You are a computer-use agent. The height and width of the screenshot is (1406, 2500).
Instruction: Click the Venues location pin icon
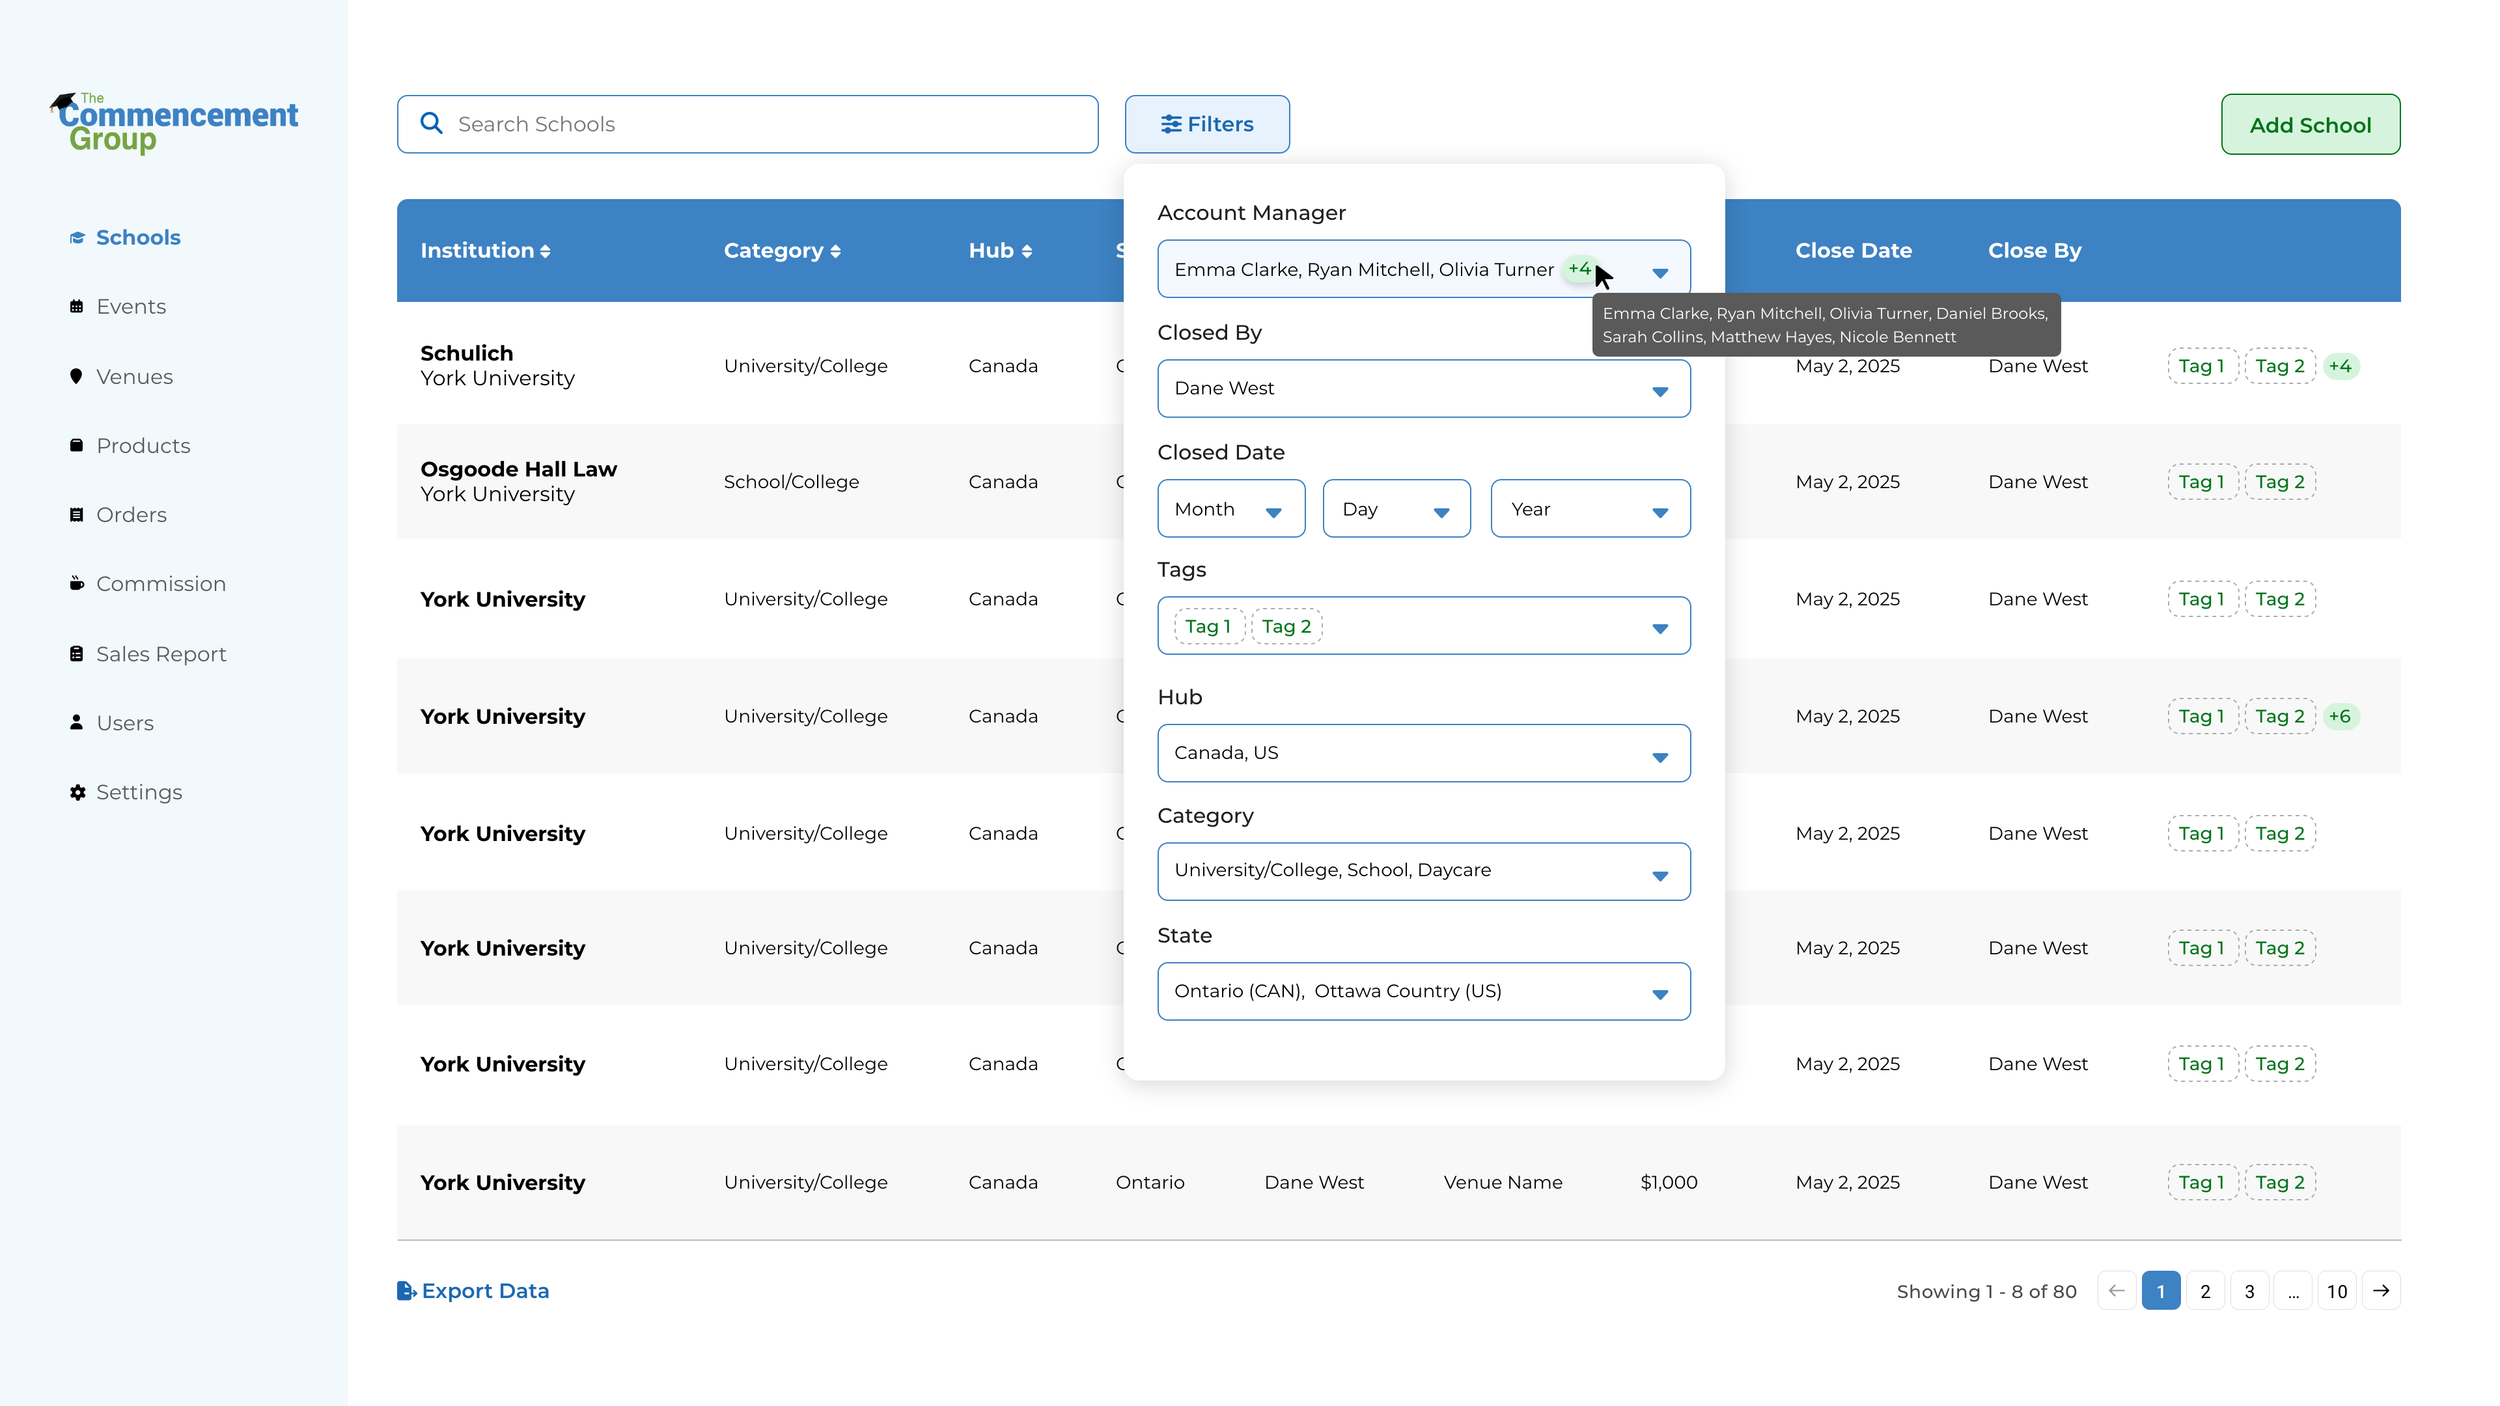click(76, 376)
